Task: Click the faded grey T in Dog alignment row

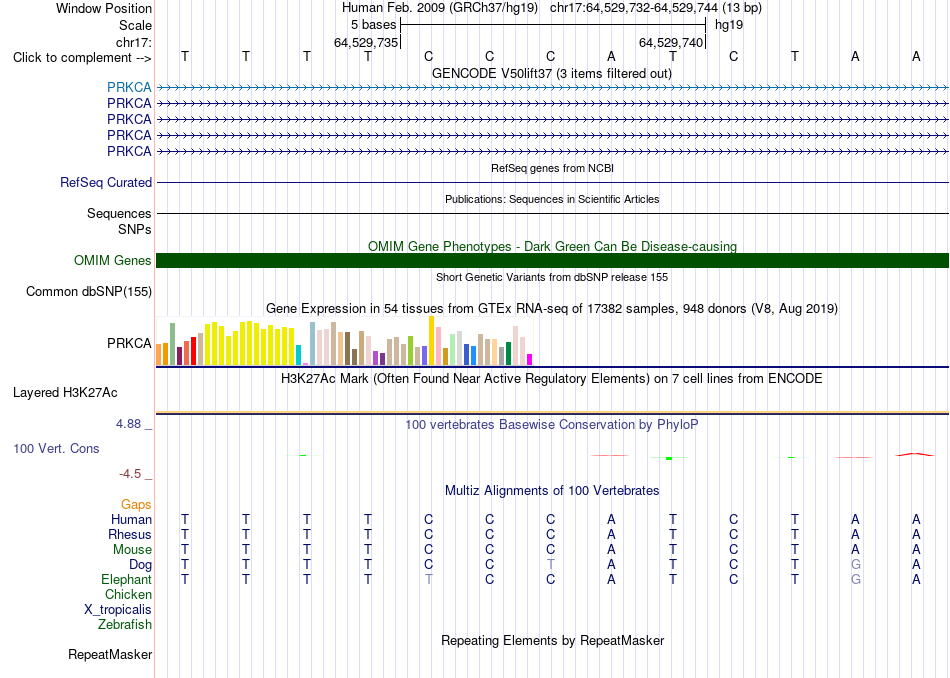Action: click(550, 564)
